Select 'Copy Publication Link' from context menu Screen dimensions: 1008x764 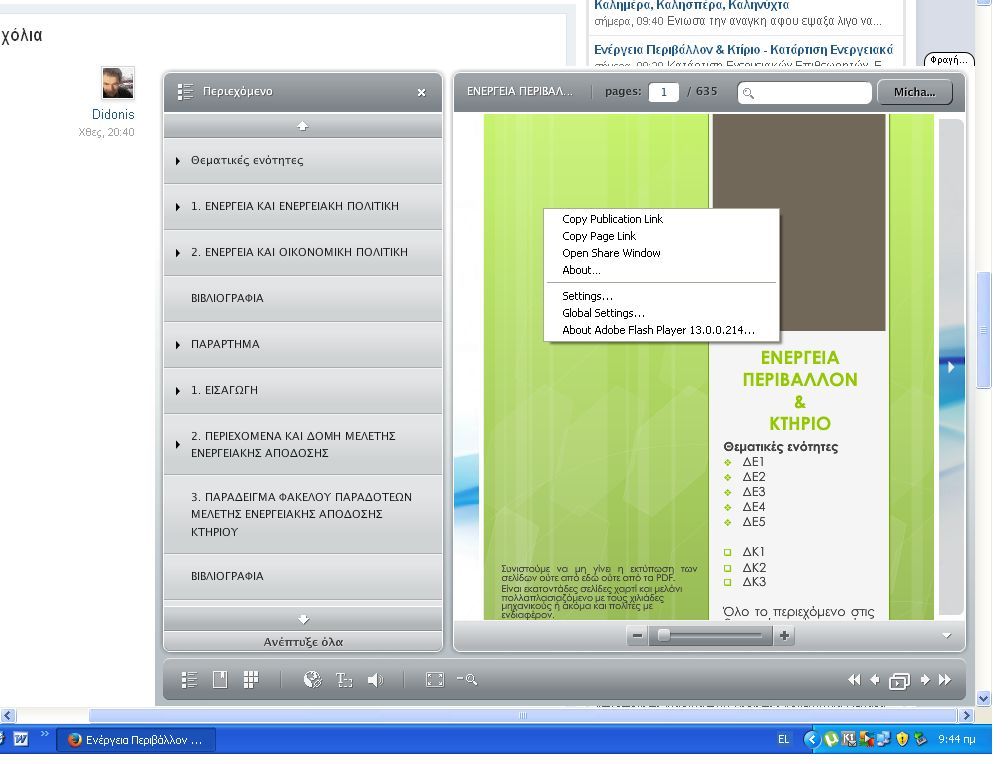pyautogui.click(x=612, y=219)
